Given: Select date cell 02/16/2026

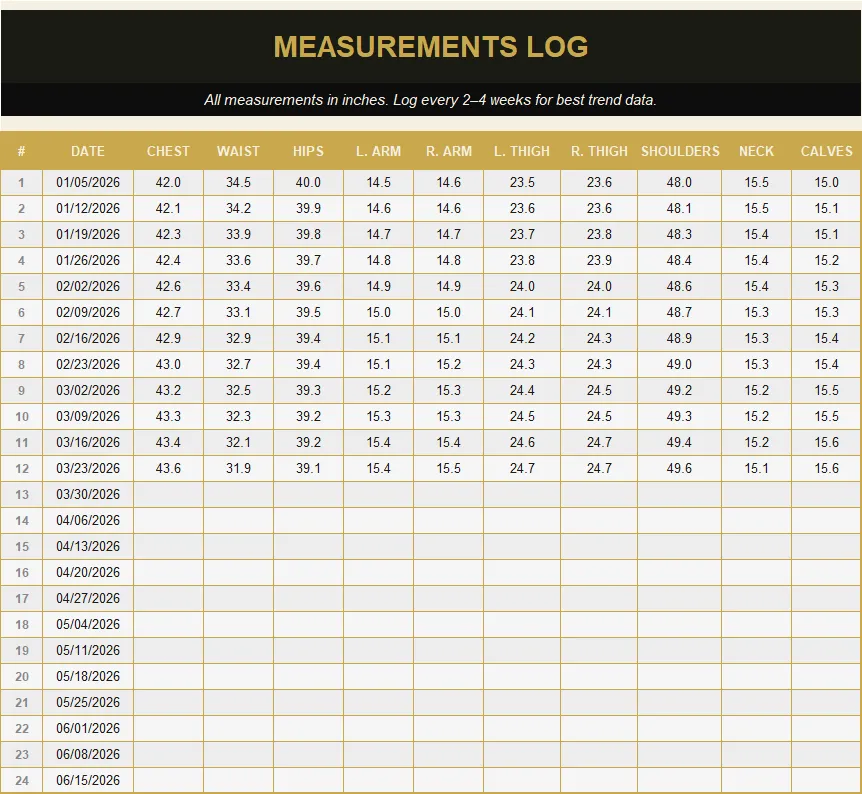Looking at the screenshot, I should coord(88,338).
